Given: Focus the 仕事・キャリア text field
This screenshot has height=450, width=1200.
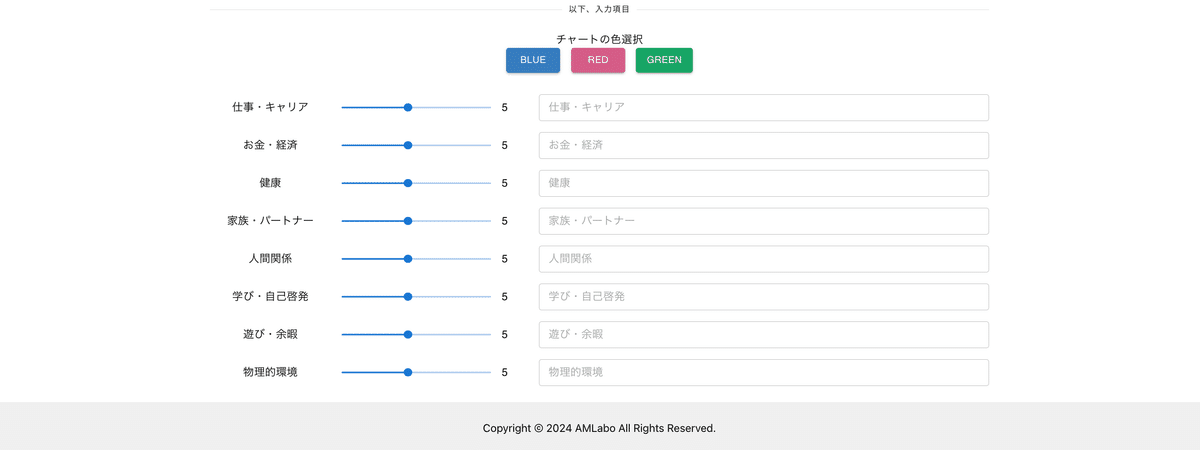Looking at the screenshot, I should (764, 107).
